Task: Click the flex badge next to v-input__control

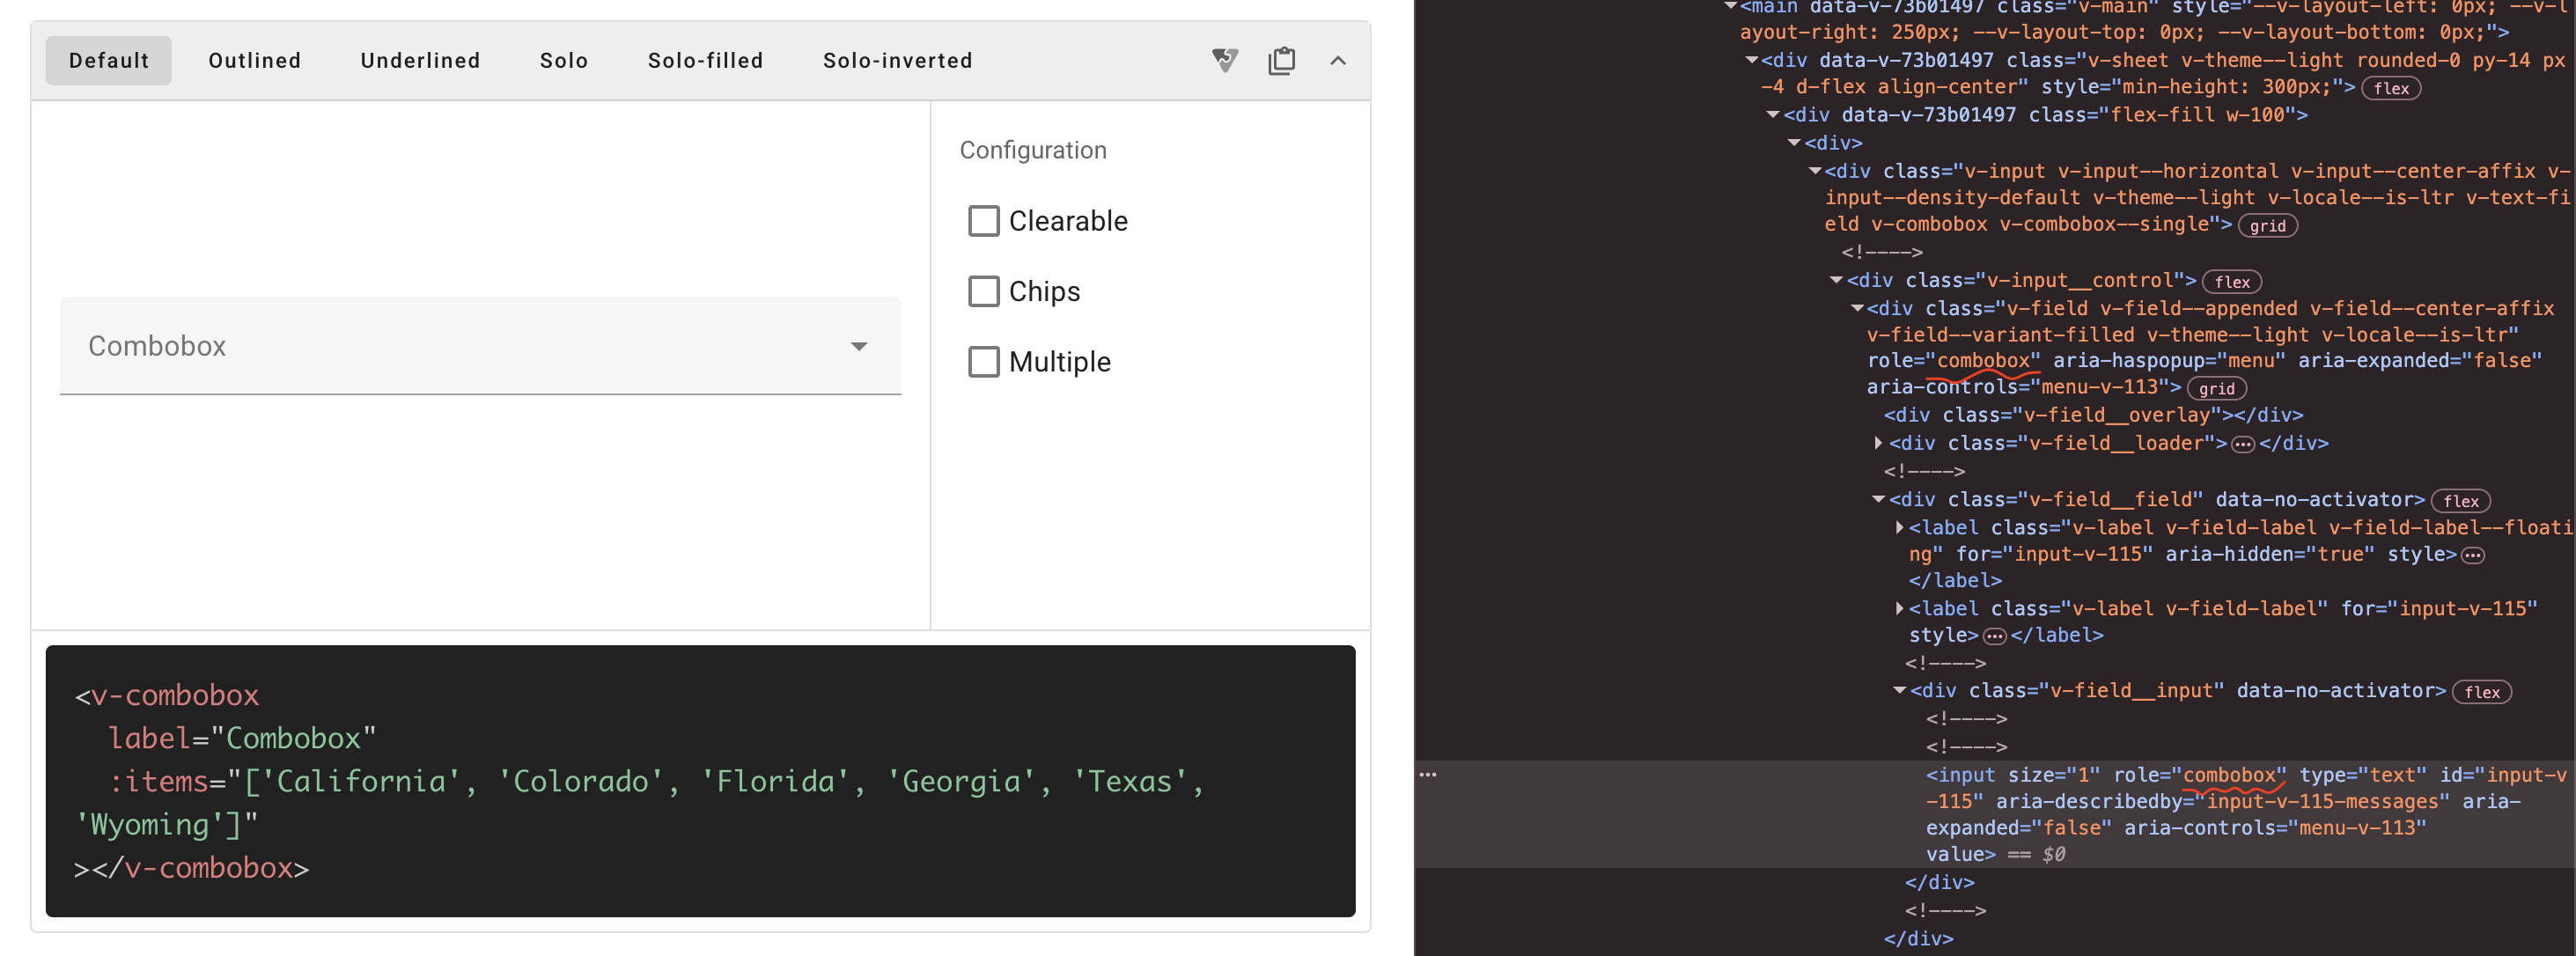Action: point(2233,281)
